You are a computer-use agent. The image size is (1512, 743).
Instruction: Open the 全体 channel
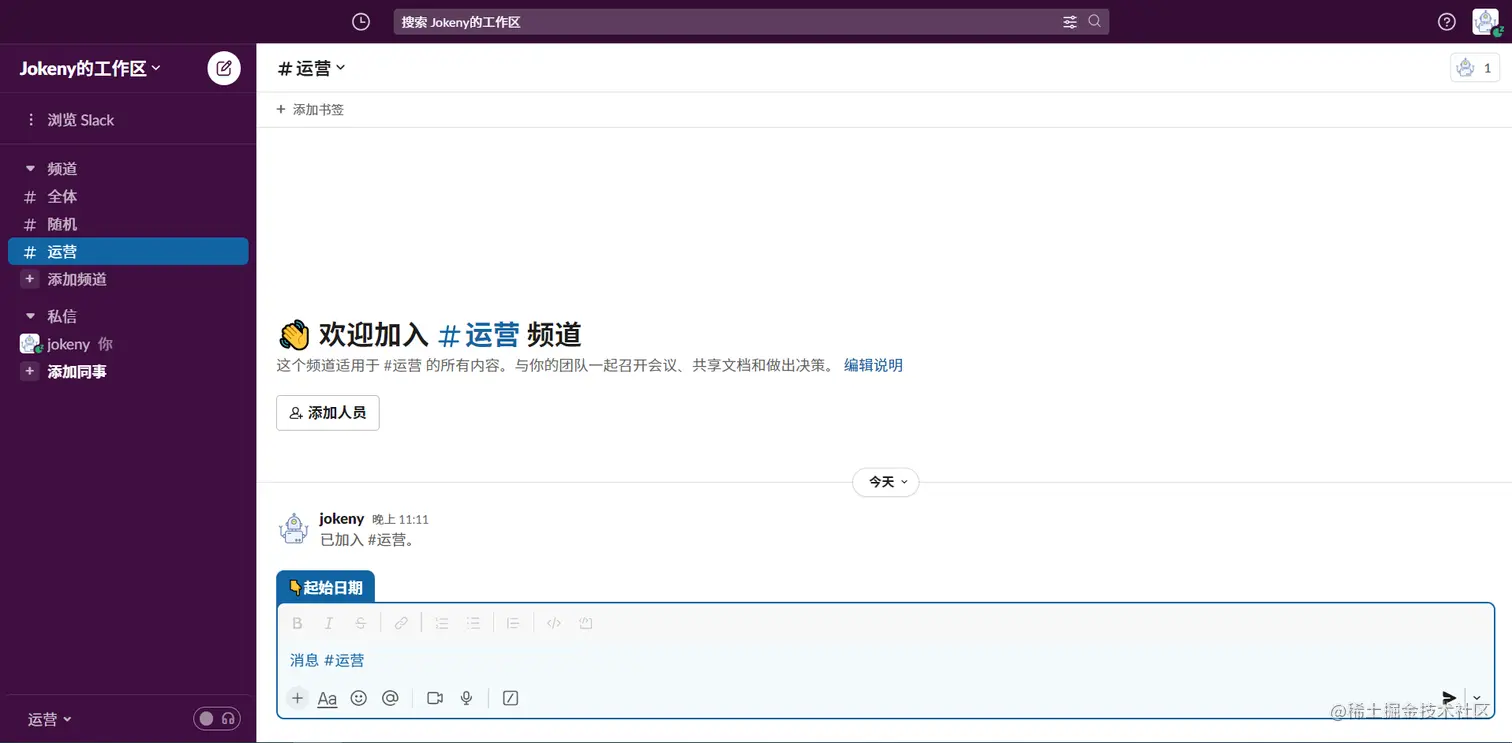(x=128, y=197)
